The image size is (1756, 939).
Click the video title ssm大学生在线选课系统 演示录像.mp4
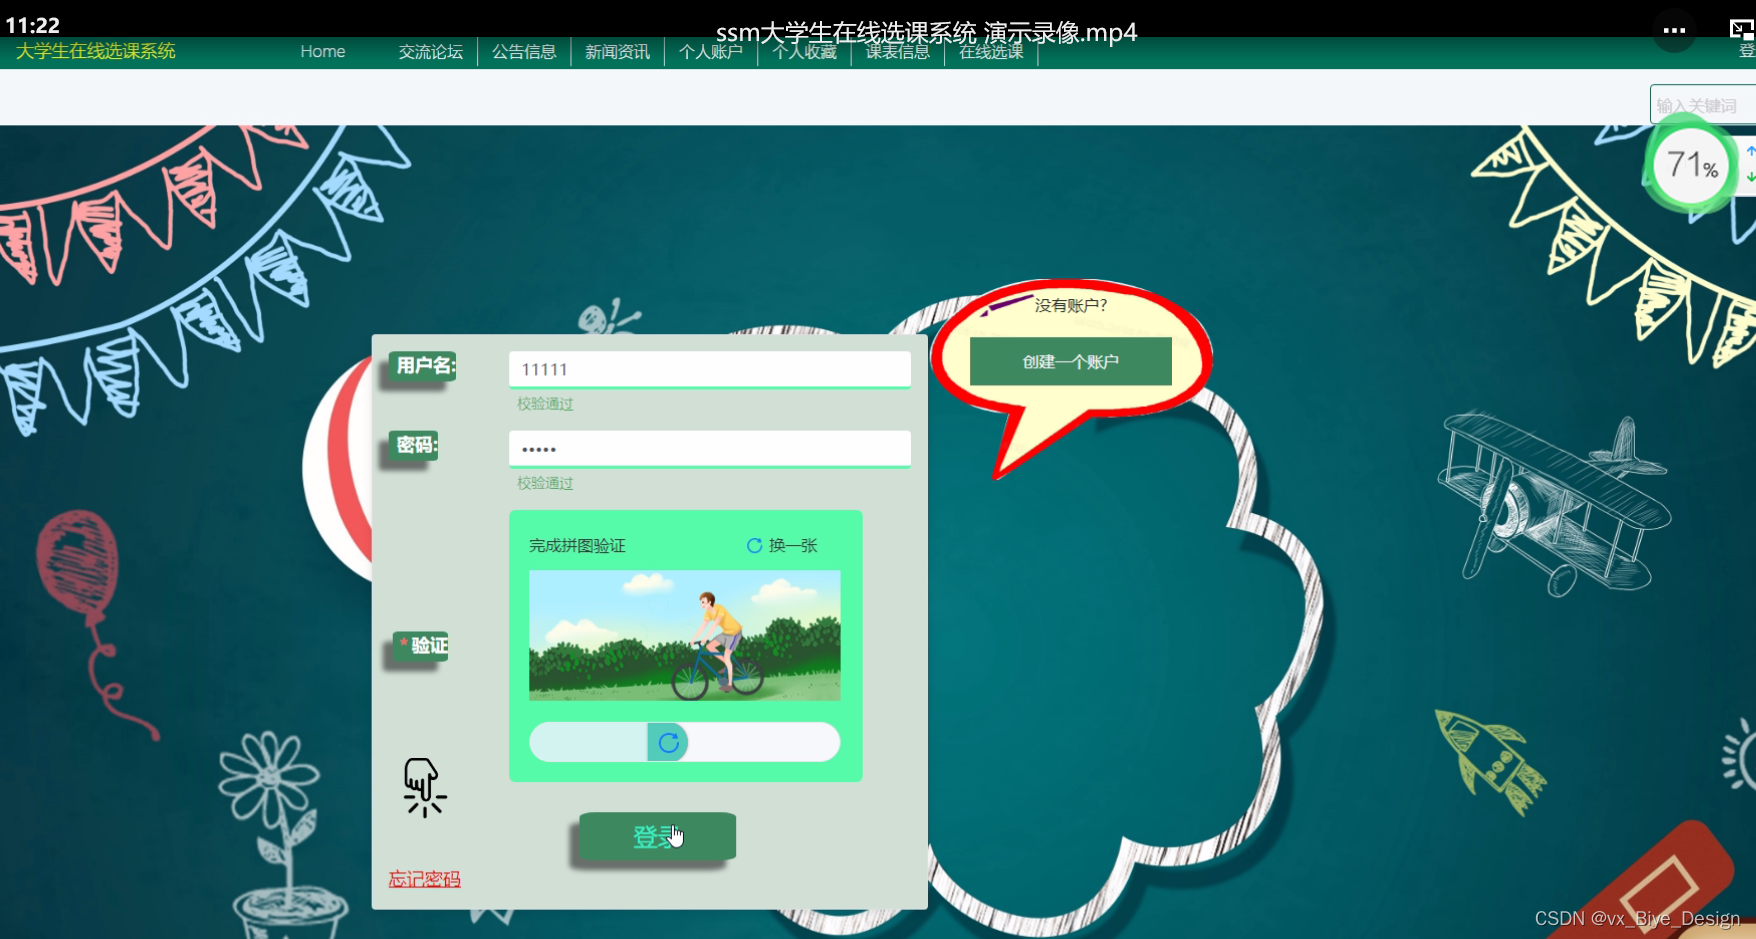tap(926, 33)
